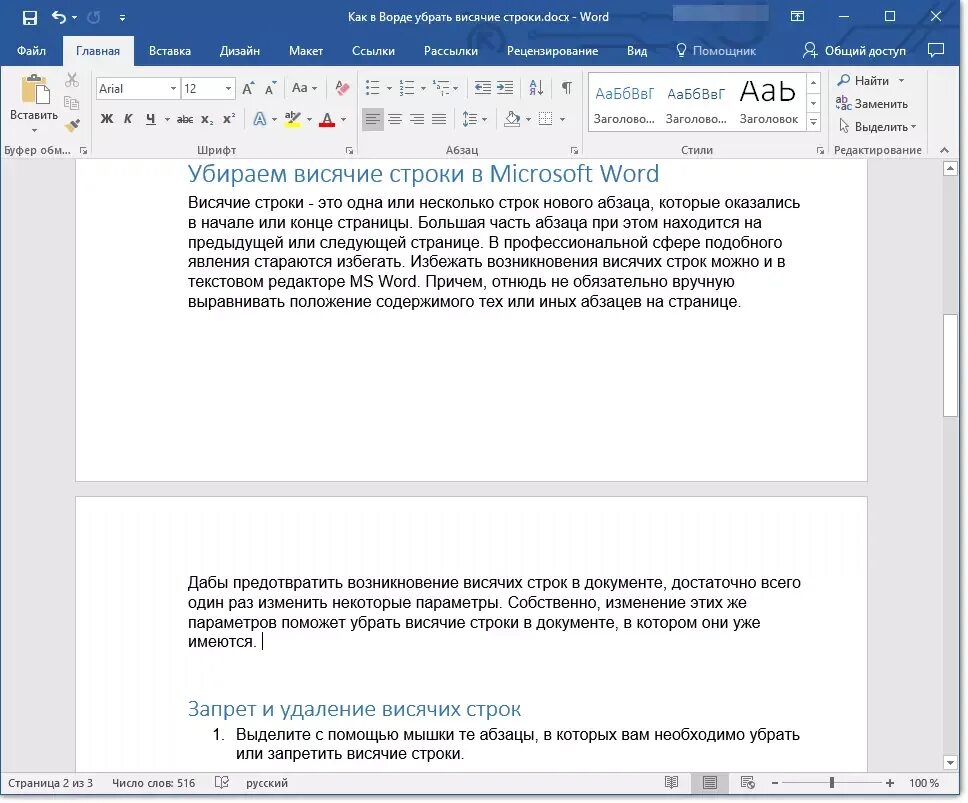Screen dimensions: 968x803
Task: Center-align the paragraph
Action: (x=395, y=119)
